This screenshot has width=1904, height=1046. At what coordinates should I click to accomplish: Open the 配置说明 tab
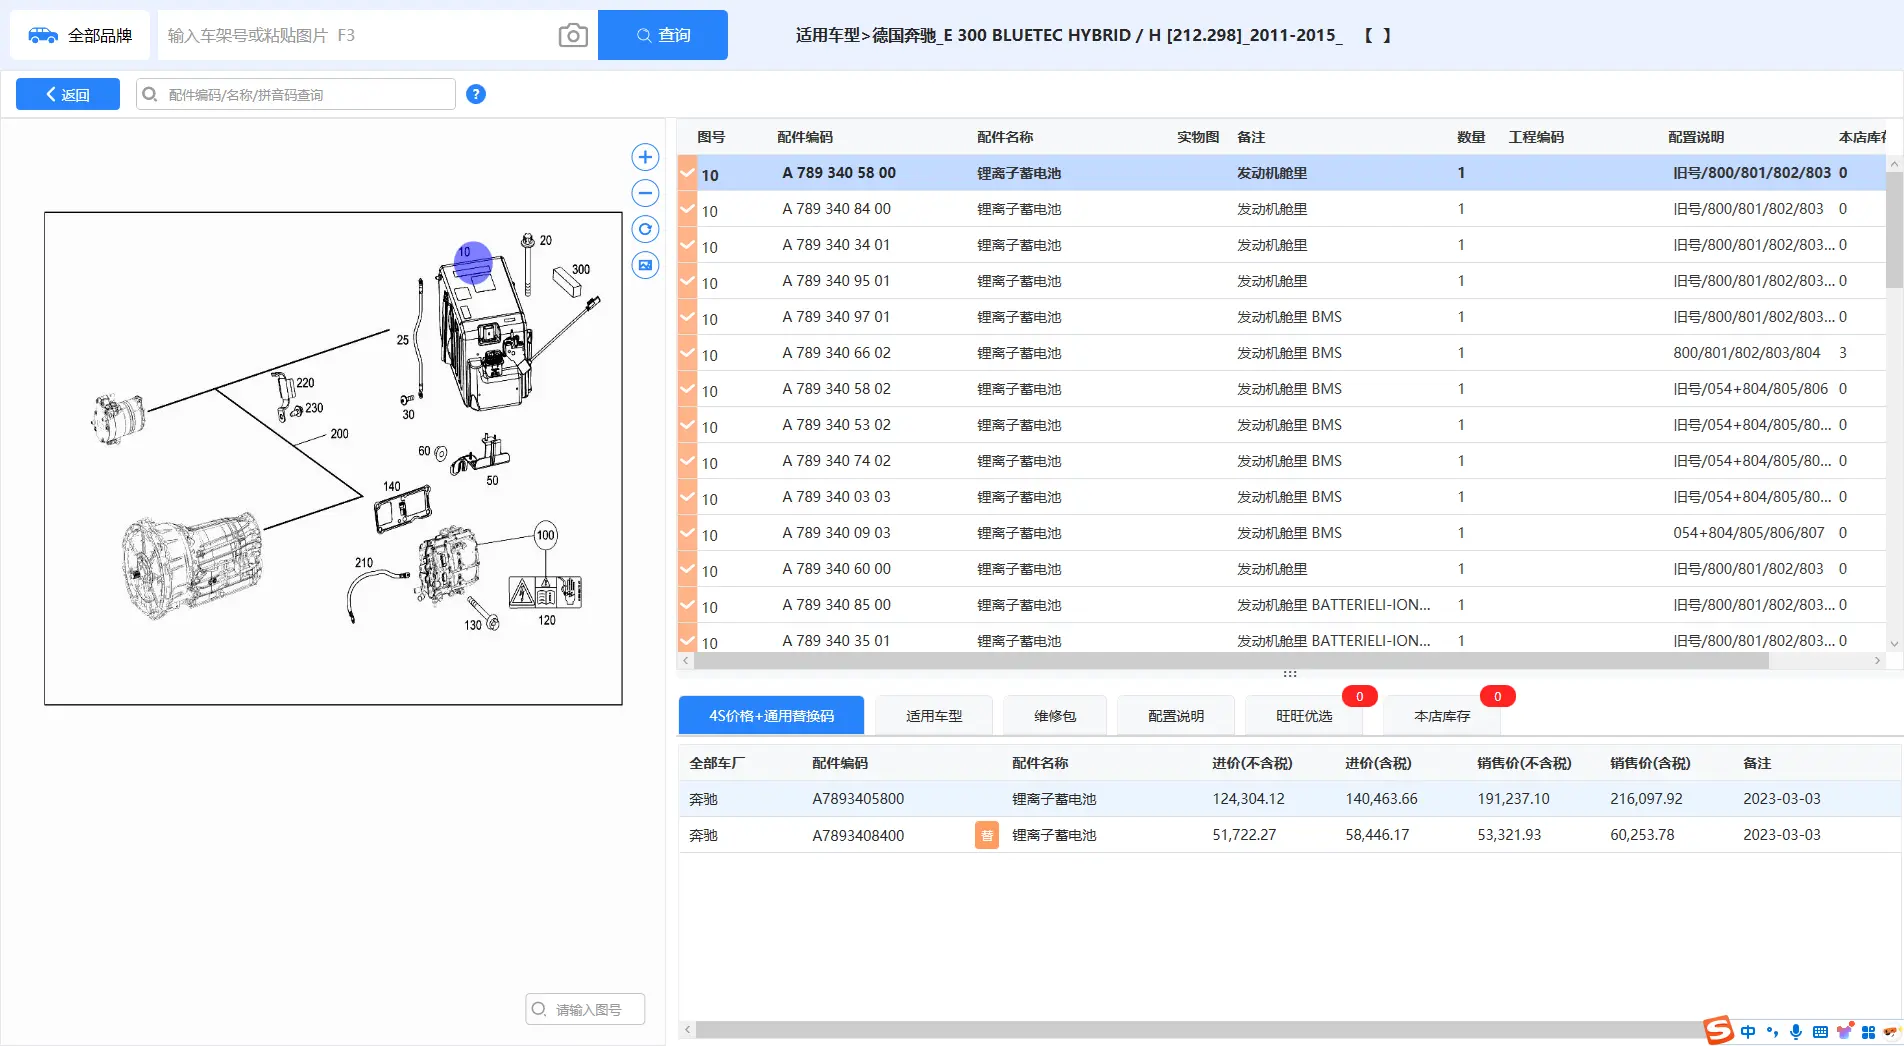coord(1175,716)
